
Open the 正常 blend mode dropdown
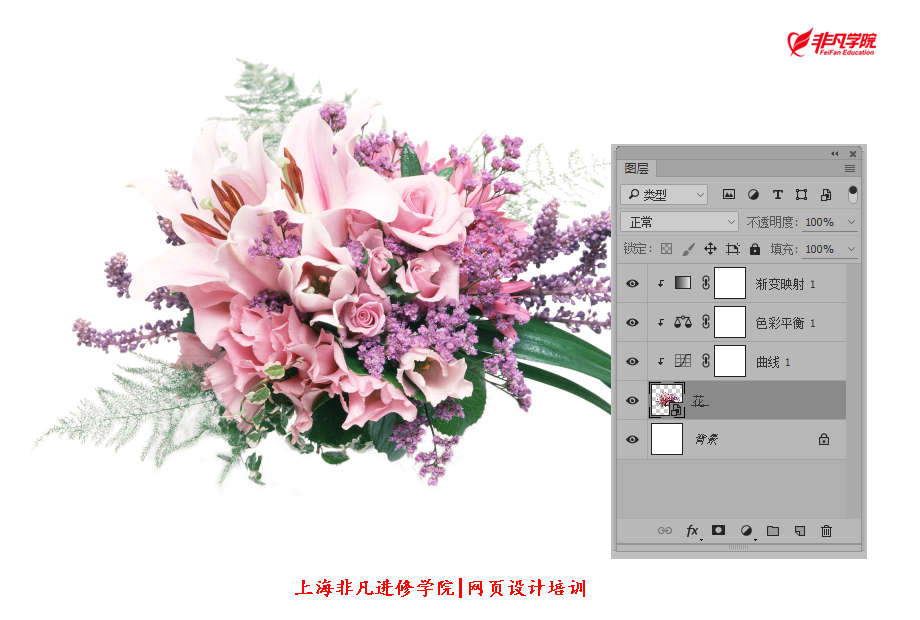coord(679,222)
